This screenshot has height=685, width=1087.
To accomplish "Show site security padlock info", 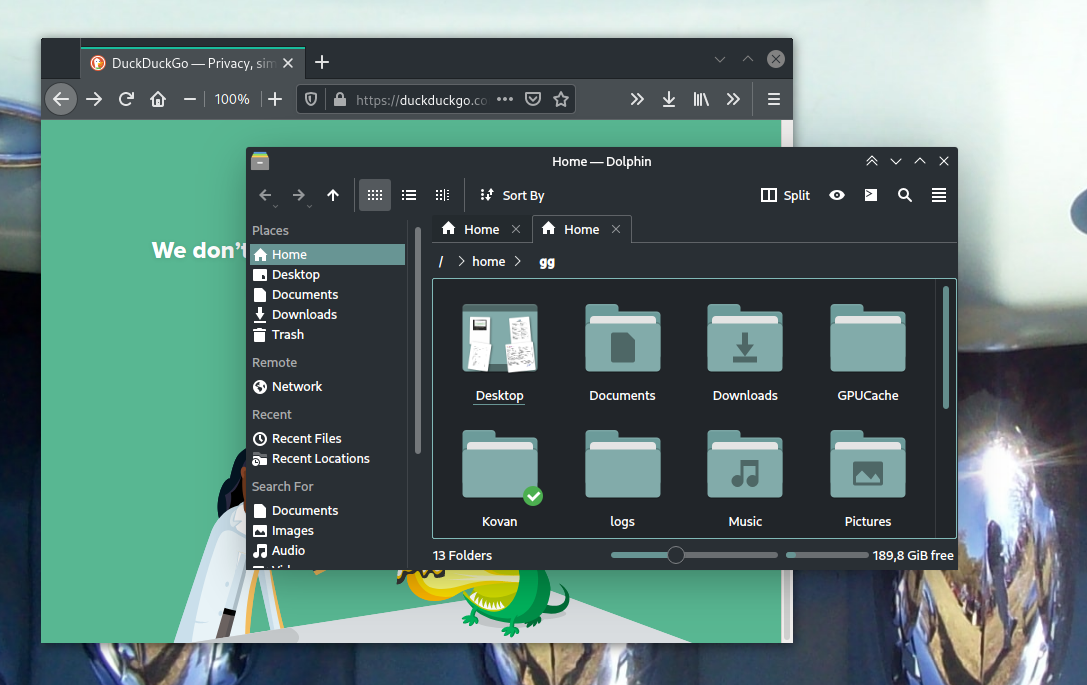I will (x=340, y=99).
